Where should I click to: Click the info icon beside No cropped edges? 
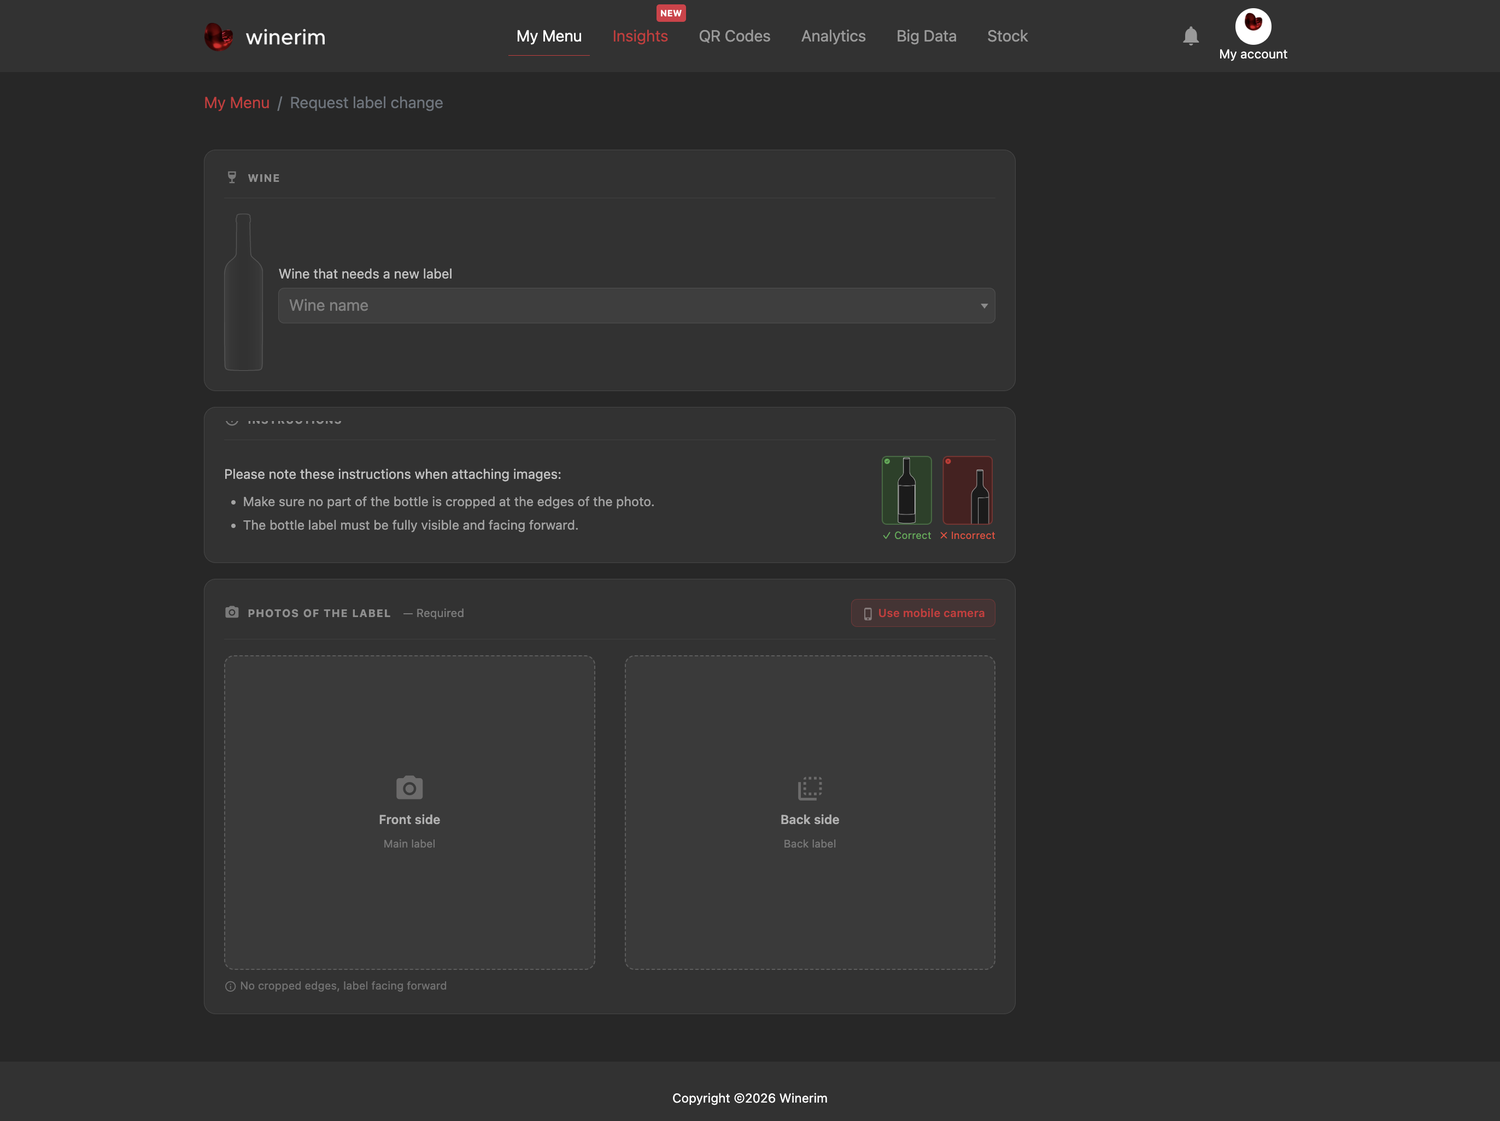point(230,986)
